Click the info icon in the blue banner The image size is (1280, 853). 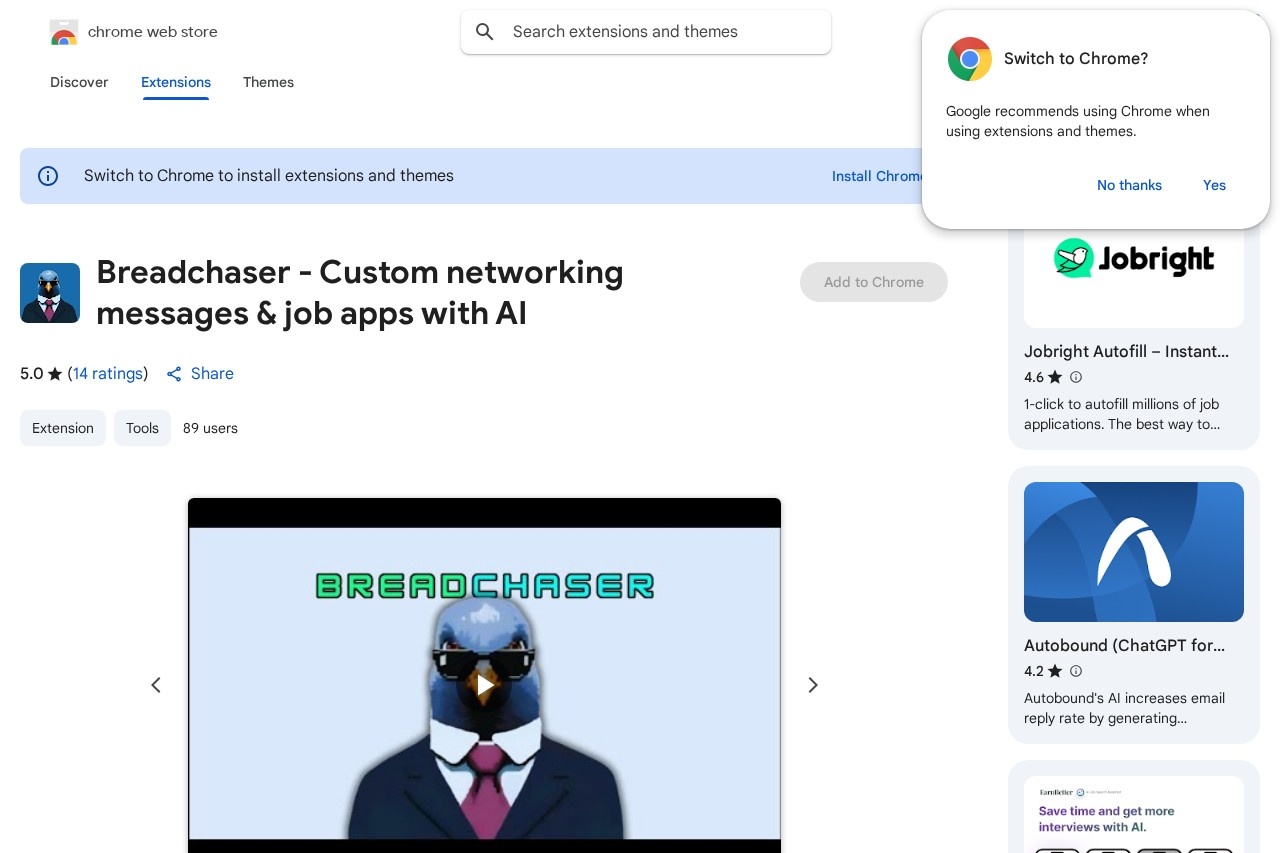tap(48, 176)
